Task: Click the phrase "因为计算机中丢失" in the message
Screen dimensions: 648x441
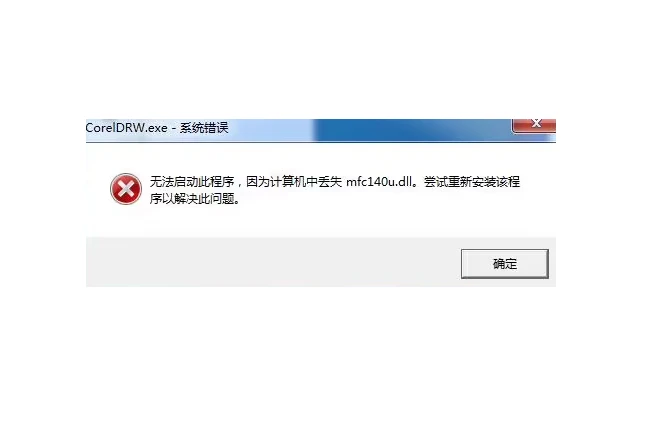Action: pos(294,181)
